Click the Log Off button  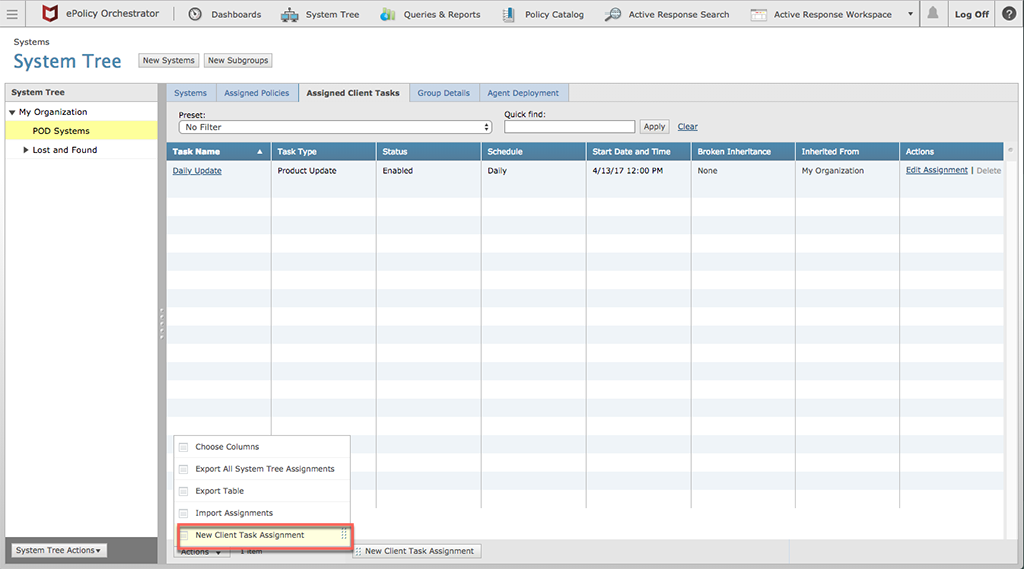[972, 14]
